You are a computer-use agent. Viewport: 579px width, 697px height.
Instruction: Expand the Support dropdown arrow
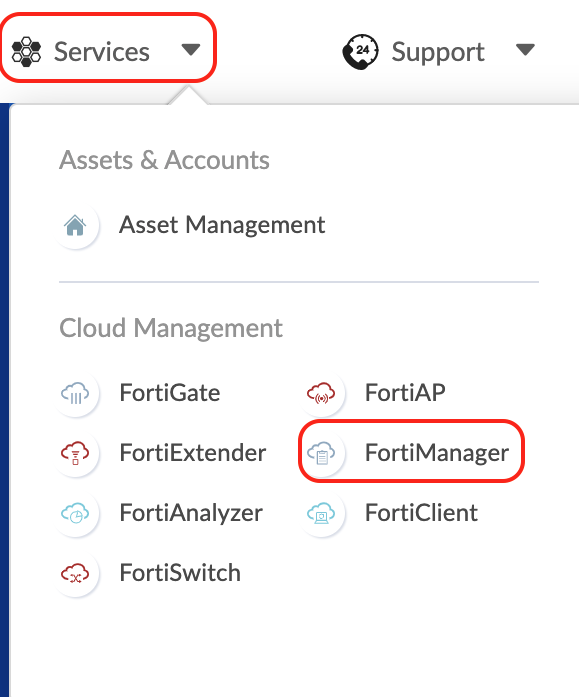[x=525, y=49]
